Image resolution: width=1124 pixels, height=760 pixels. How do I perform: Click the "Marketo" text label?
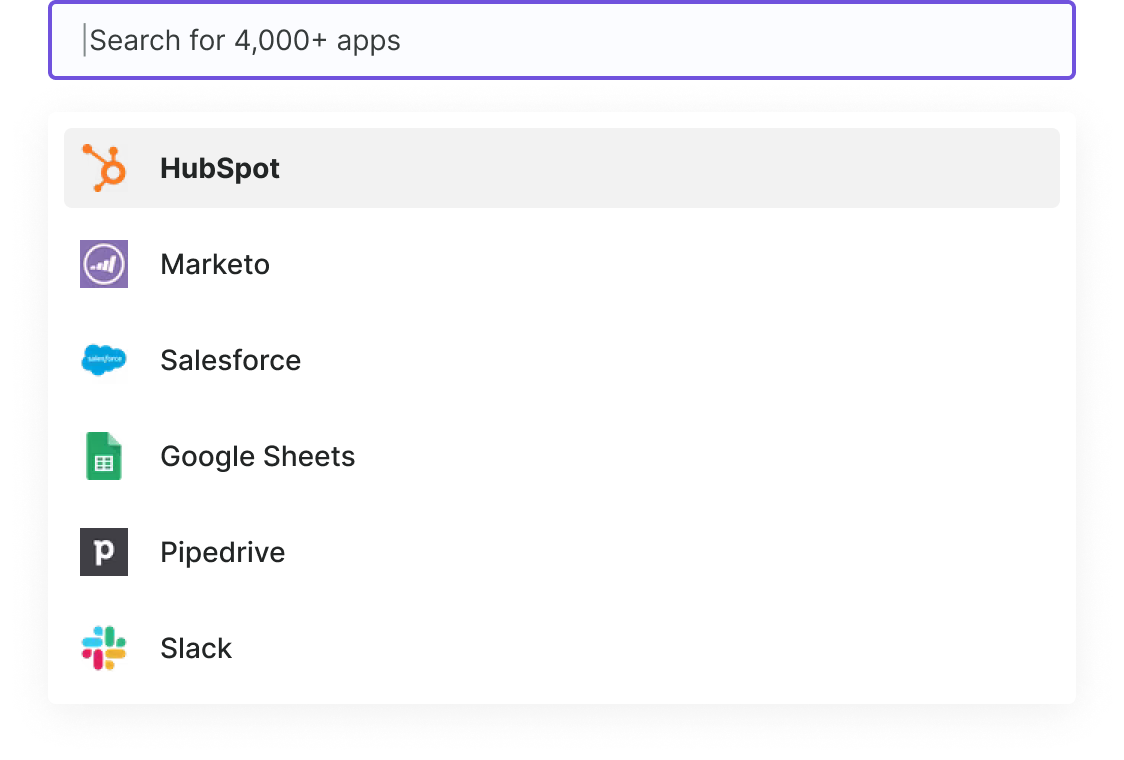pyautogui.click(x=215, y=265)
